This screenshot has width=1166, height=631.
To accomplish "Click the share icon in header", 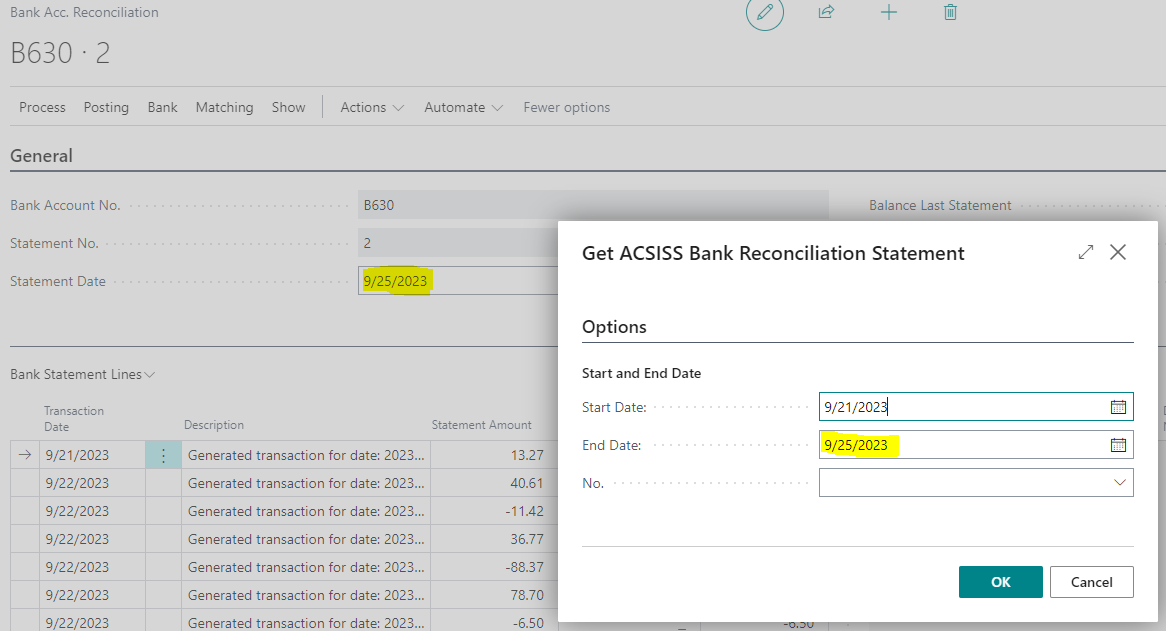I will [x=826, y=13].
